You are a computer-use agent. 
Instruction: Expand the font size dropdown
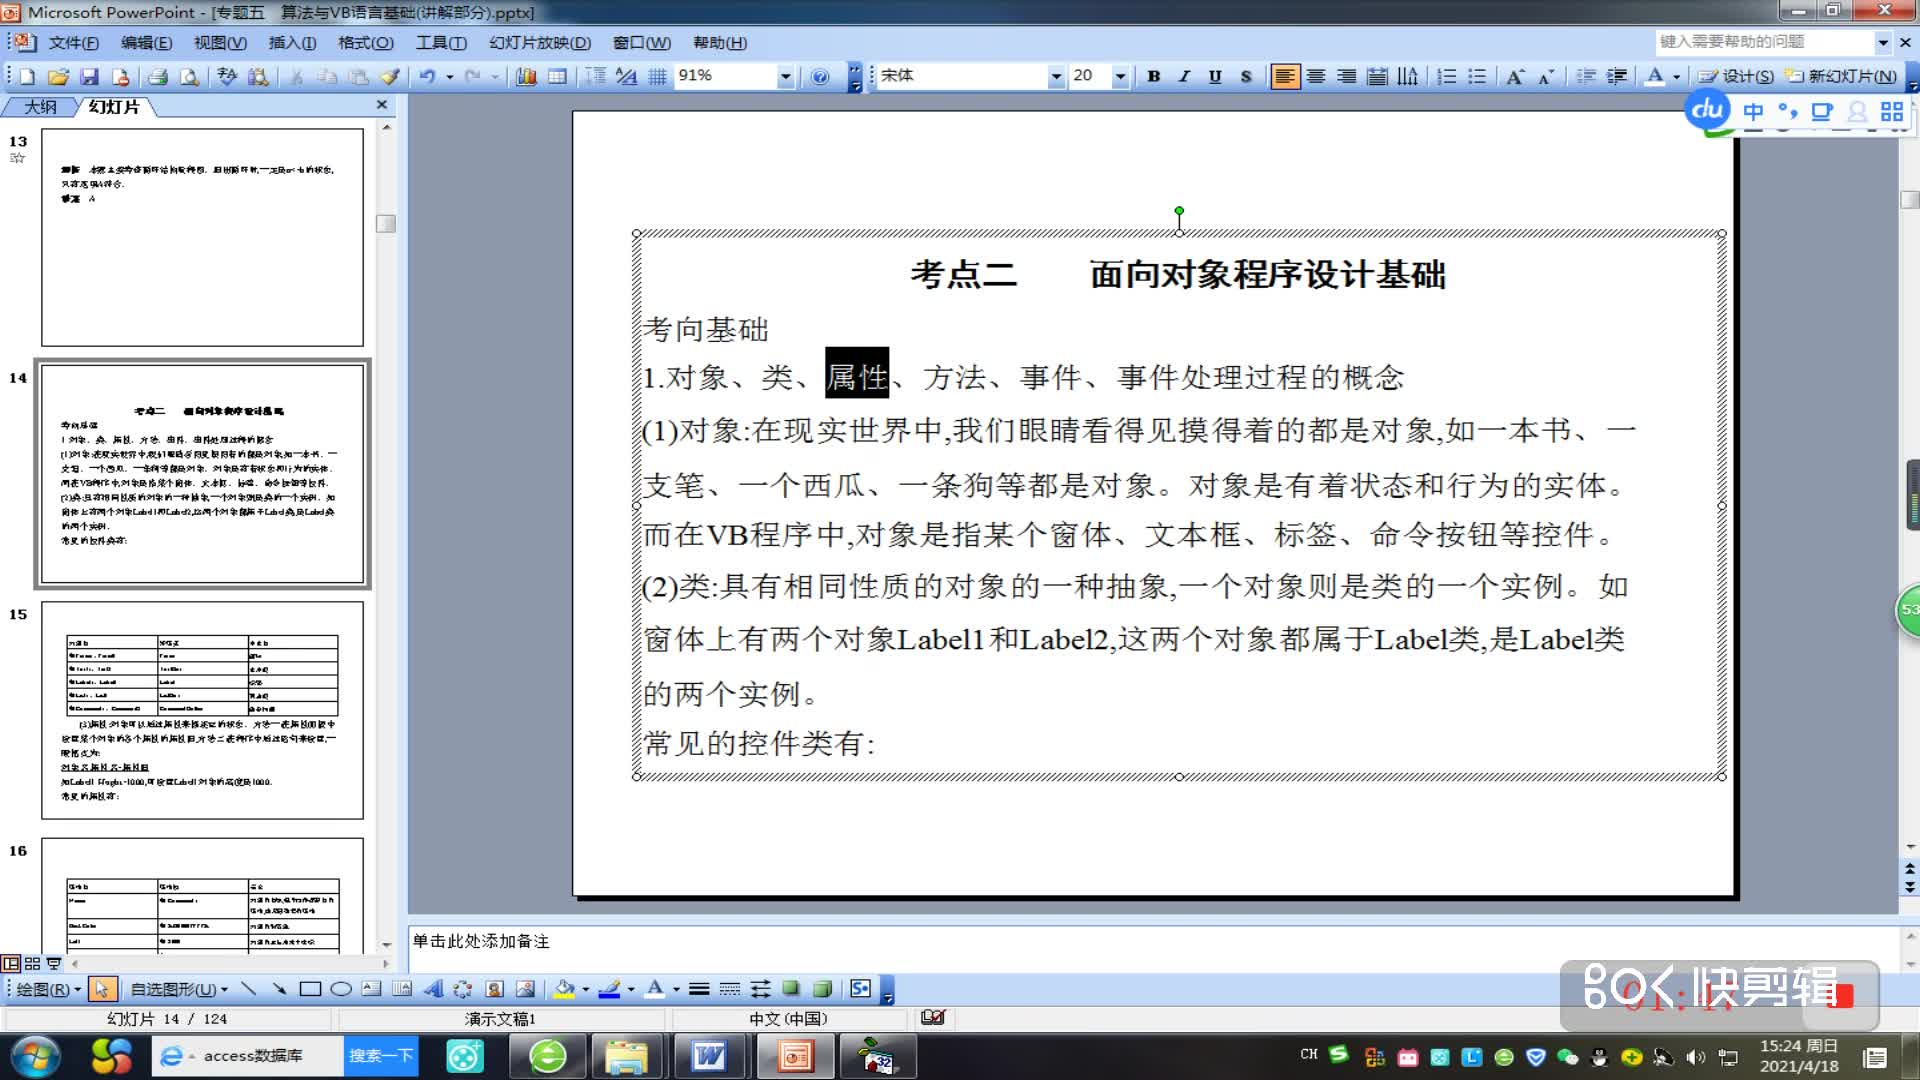[x=1120, y=77]
